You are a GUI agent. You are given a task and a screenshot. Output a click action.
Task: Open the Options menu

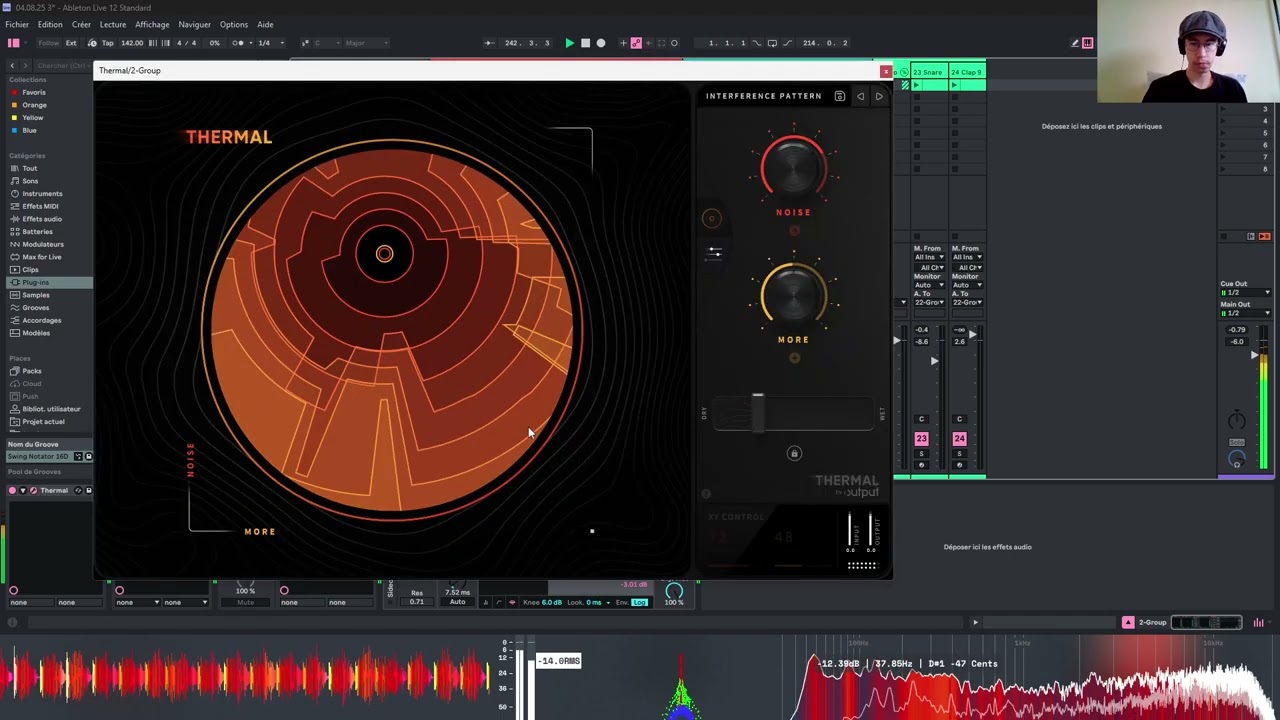234,24
